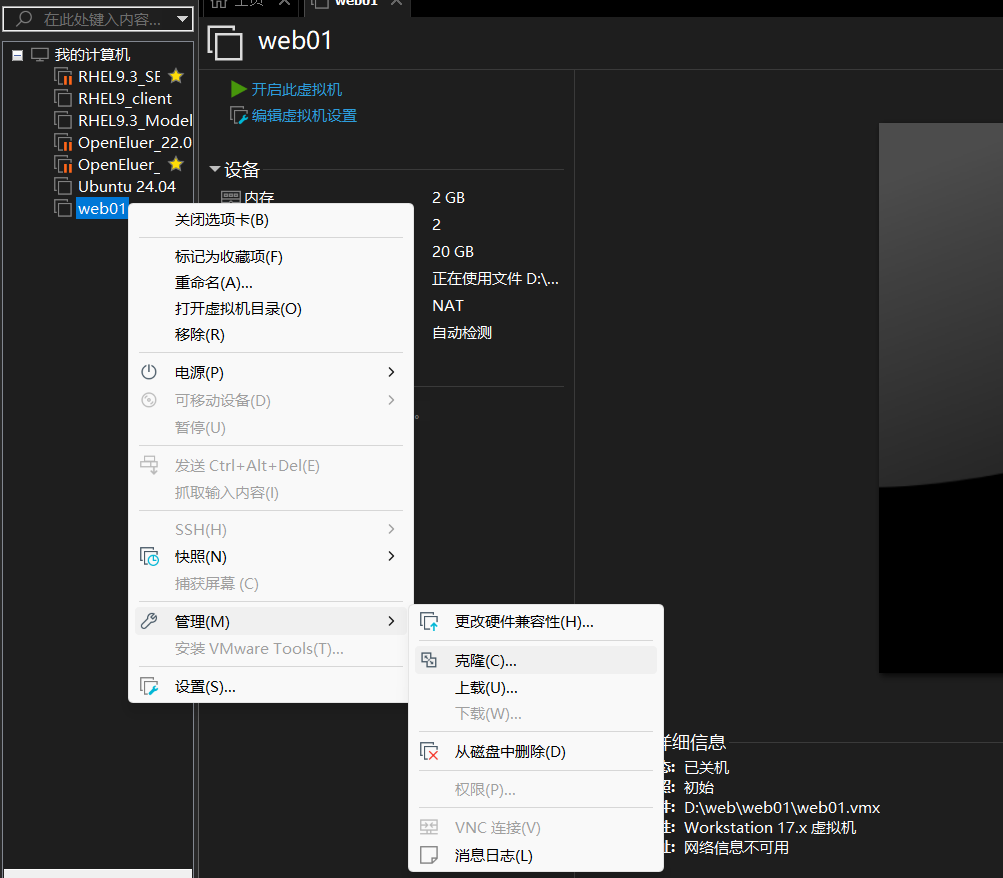The width and height of the screenshot is (1003, 878).
Task: Select 上载(U)... in manage submenu
Action: coord(536,688)
